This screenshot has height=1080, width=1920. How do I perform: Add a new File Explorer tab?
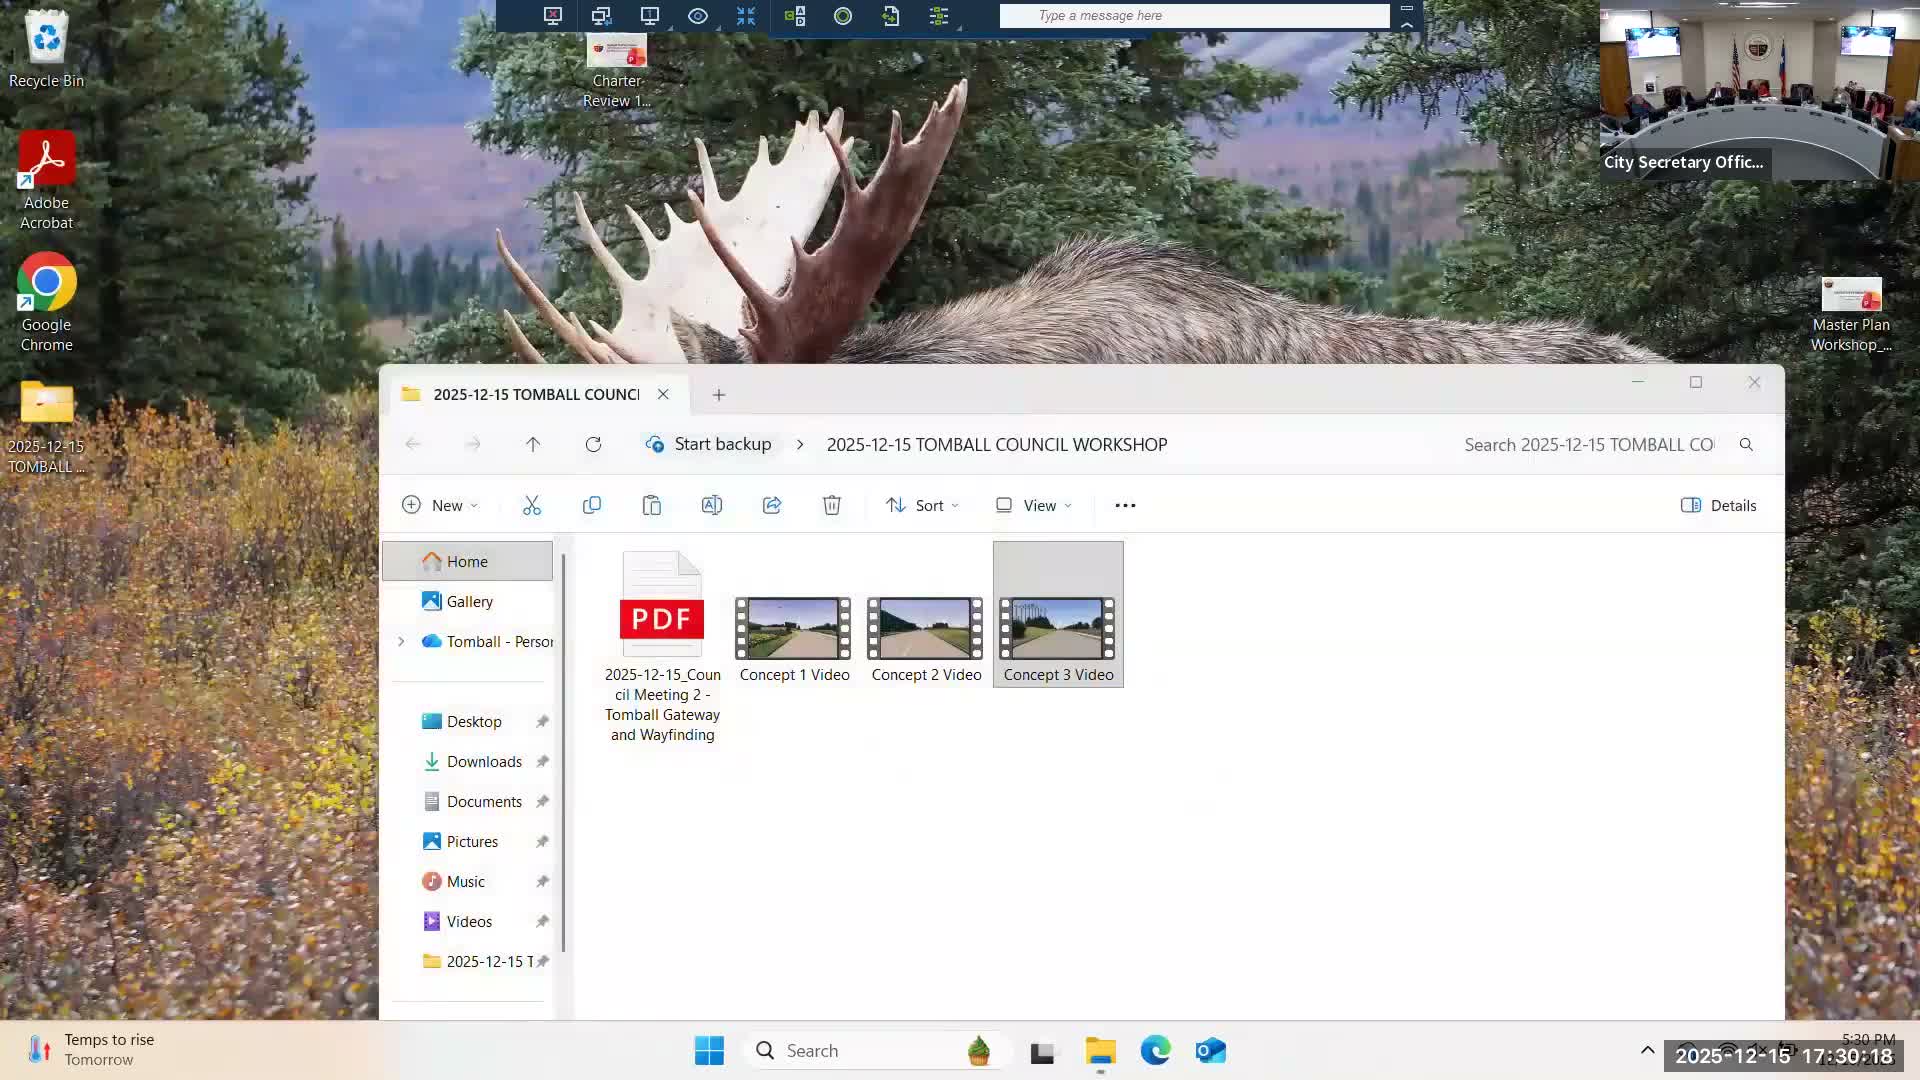[x=719, y=394]
